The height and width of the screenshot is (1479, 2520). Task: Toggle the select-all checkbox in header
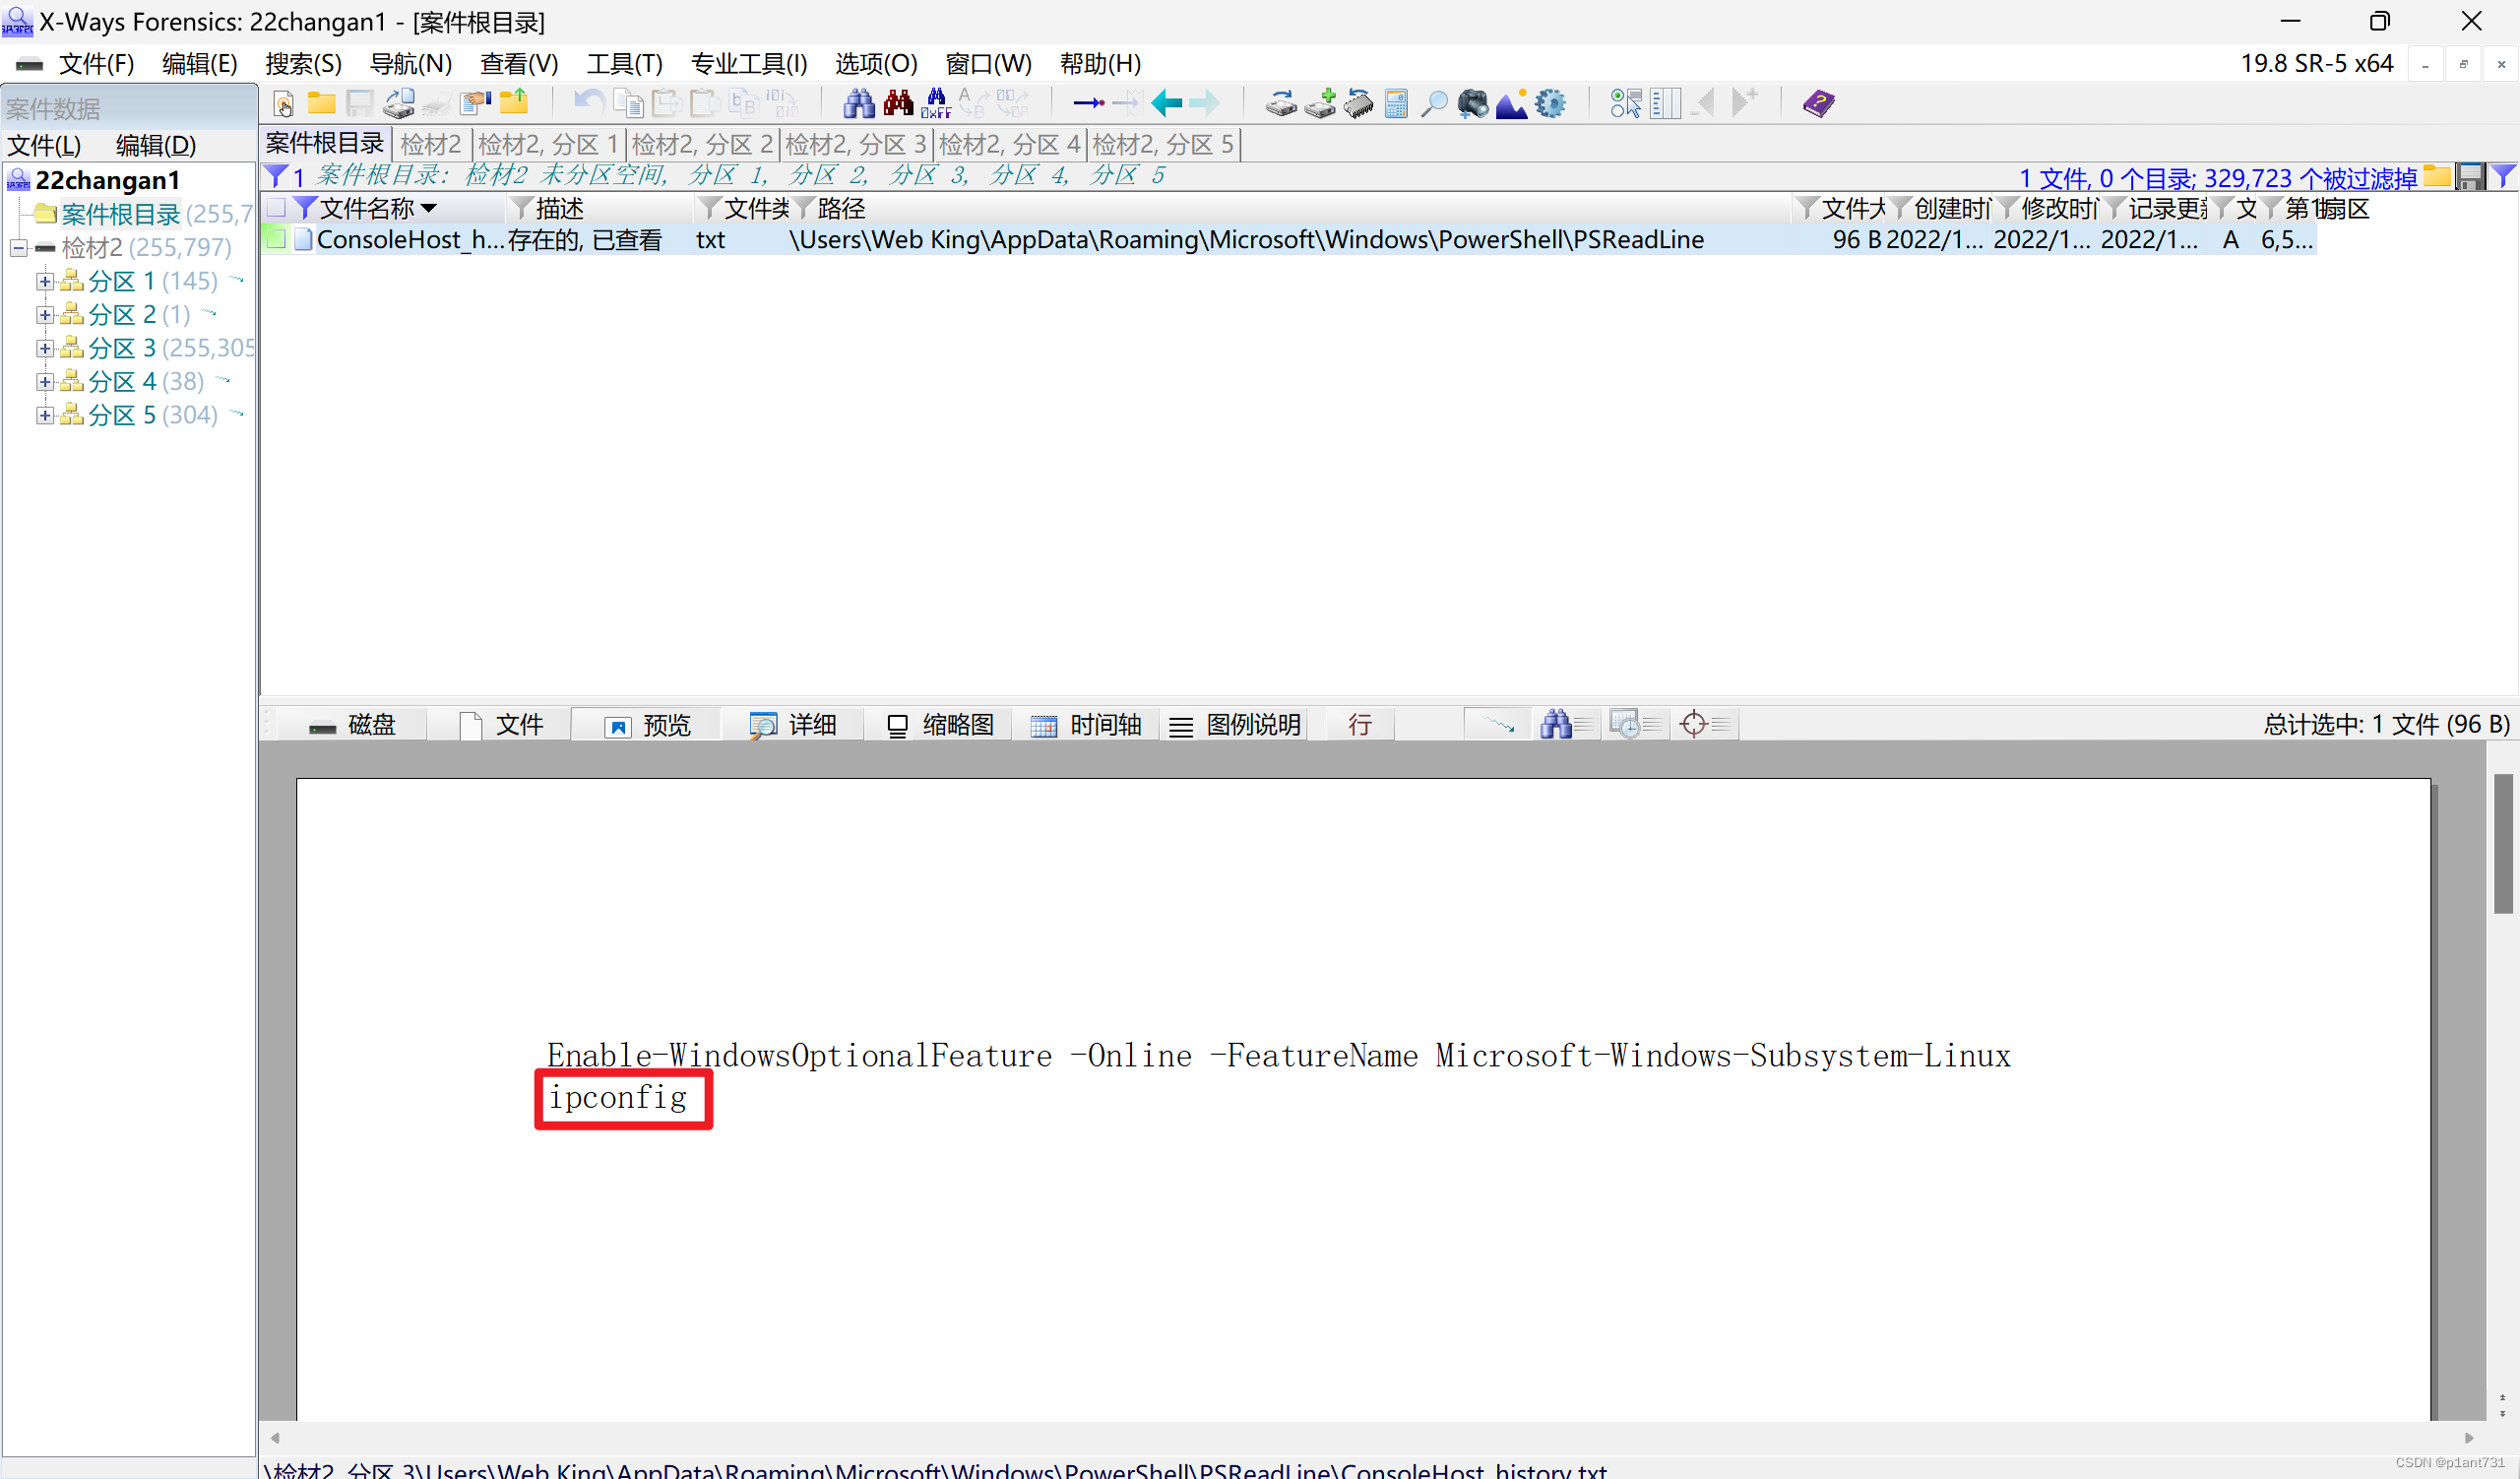277,208
